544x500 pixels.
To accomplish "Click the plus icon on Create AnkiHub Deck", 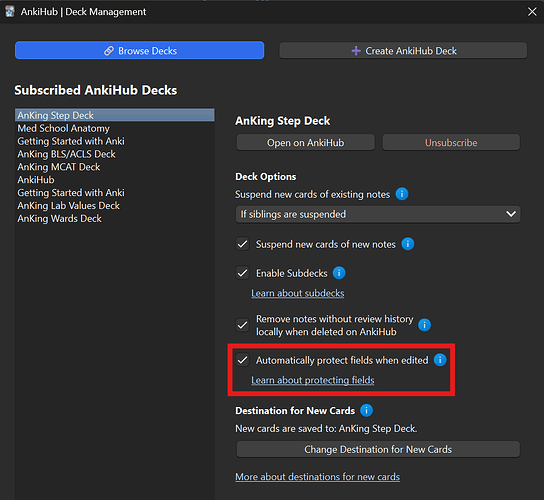I will 356,51.
